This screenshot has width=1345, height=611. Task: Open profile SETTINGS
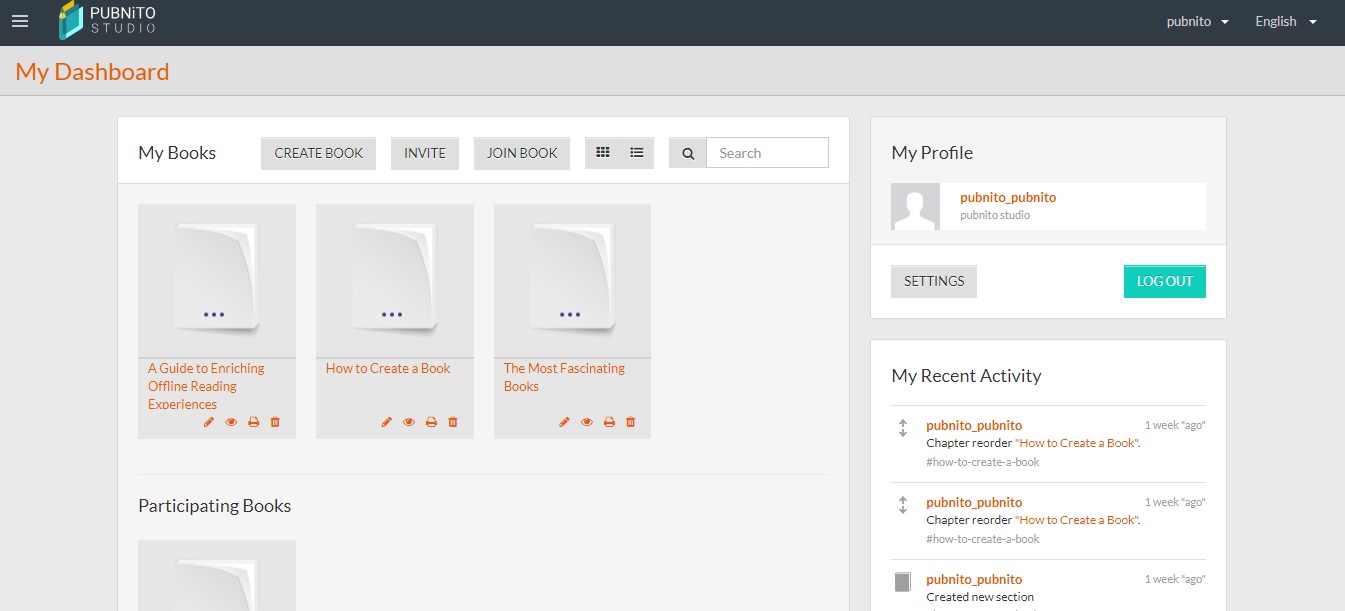coord(933,281)
